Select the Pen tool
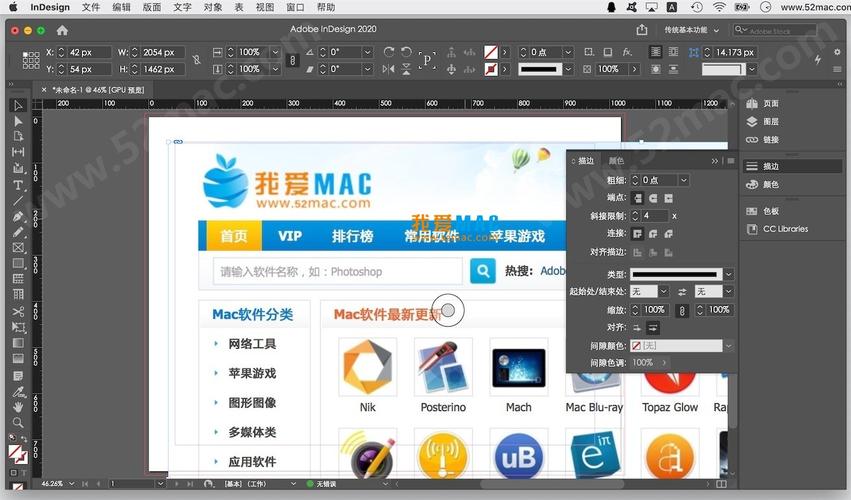Image resolution: width=851 pixels, height=500 pixels. pyautogui.click(x=18, y=216)
